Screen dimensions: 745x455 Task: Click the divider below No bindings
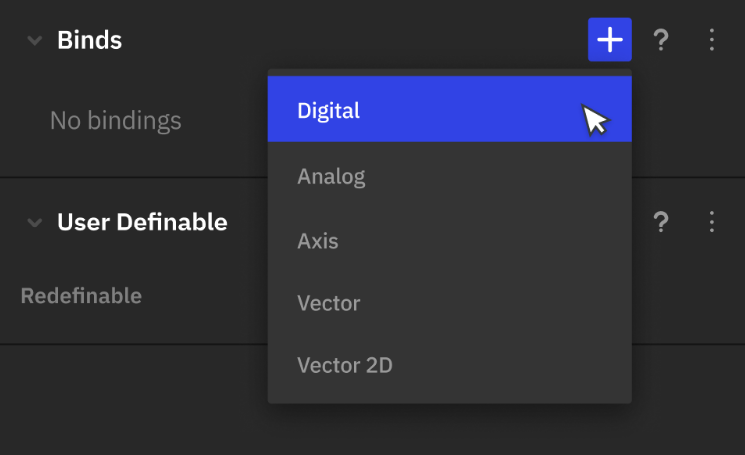[x=134, y=177]
